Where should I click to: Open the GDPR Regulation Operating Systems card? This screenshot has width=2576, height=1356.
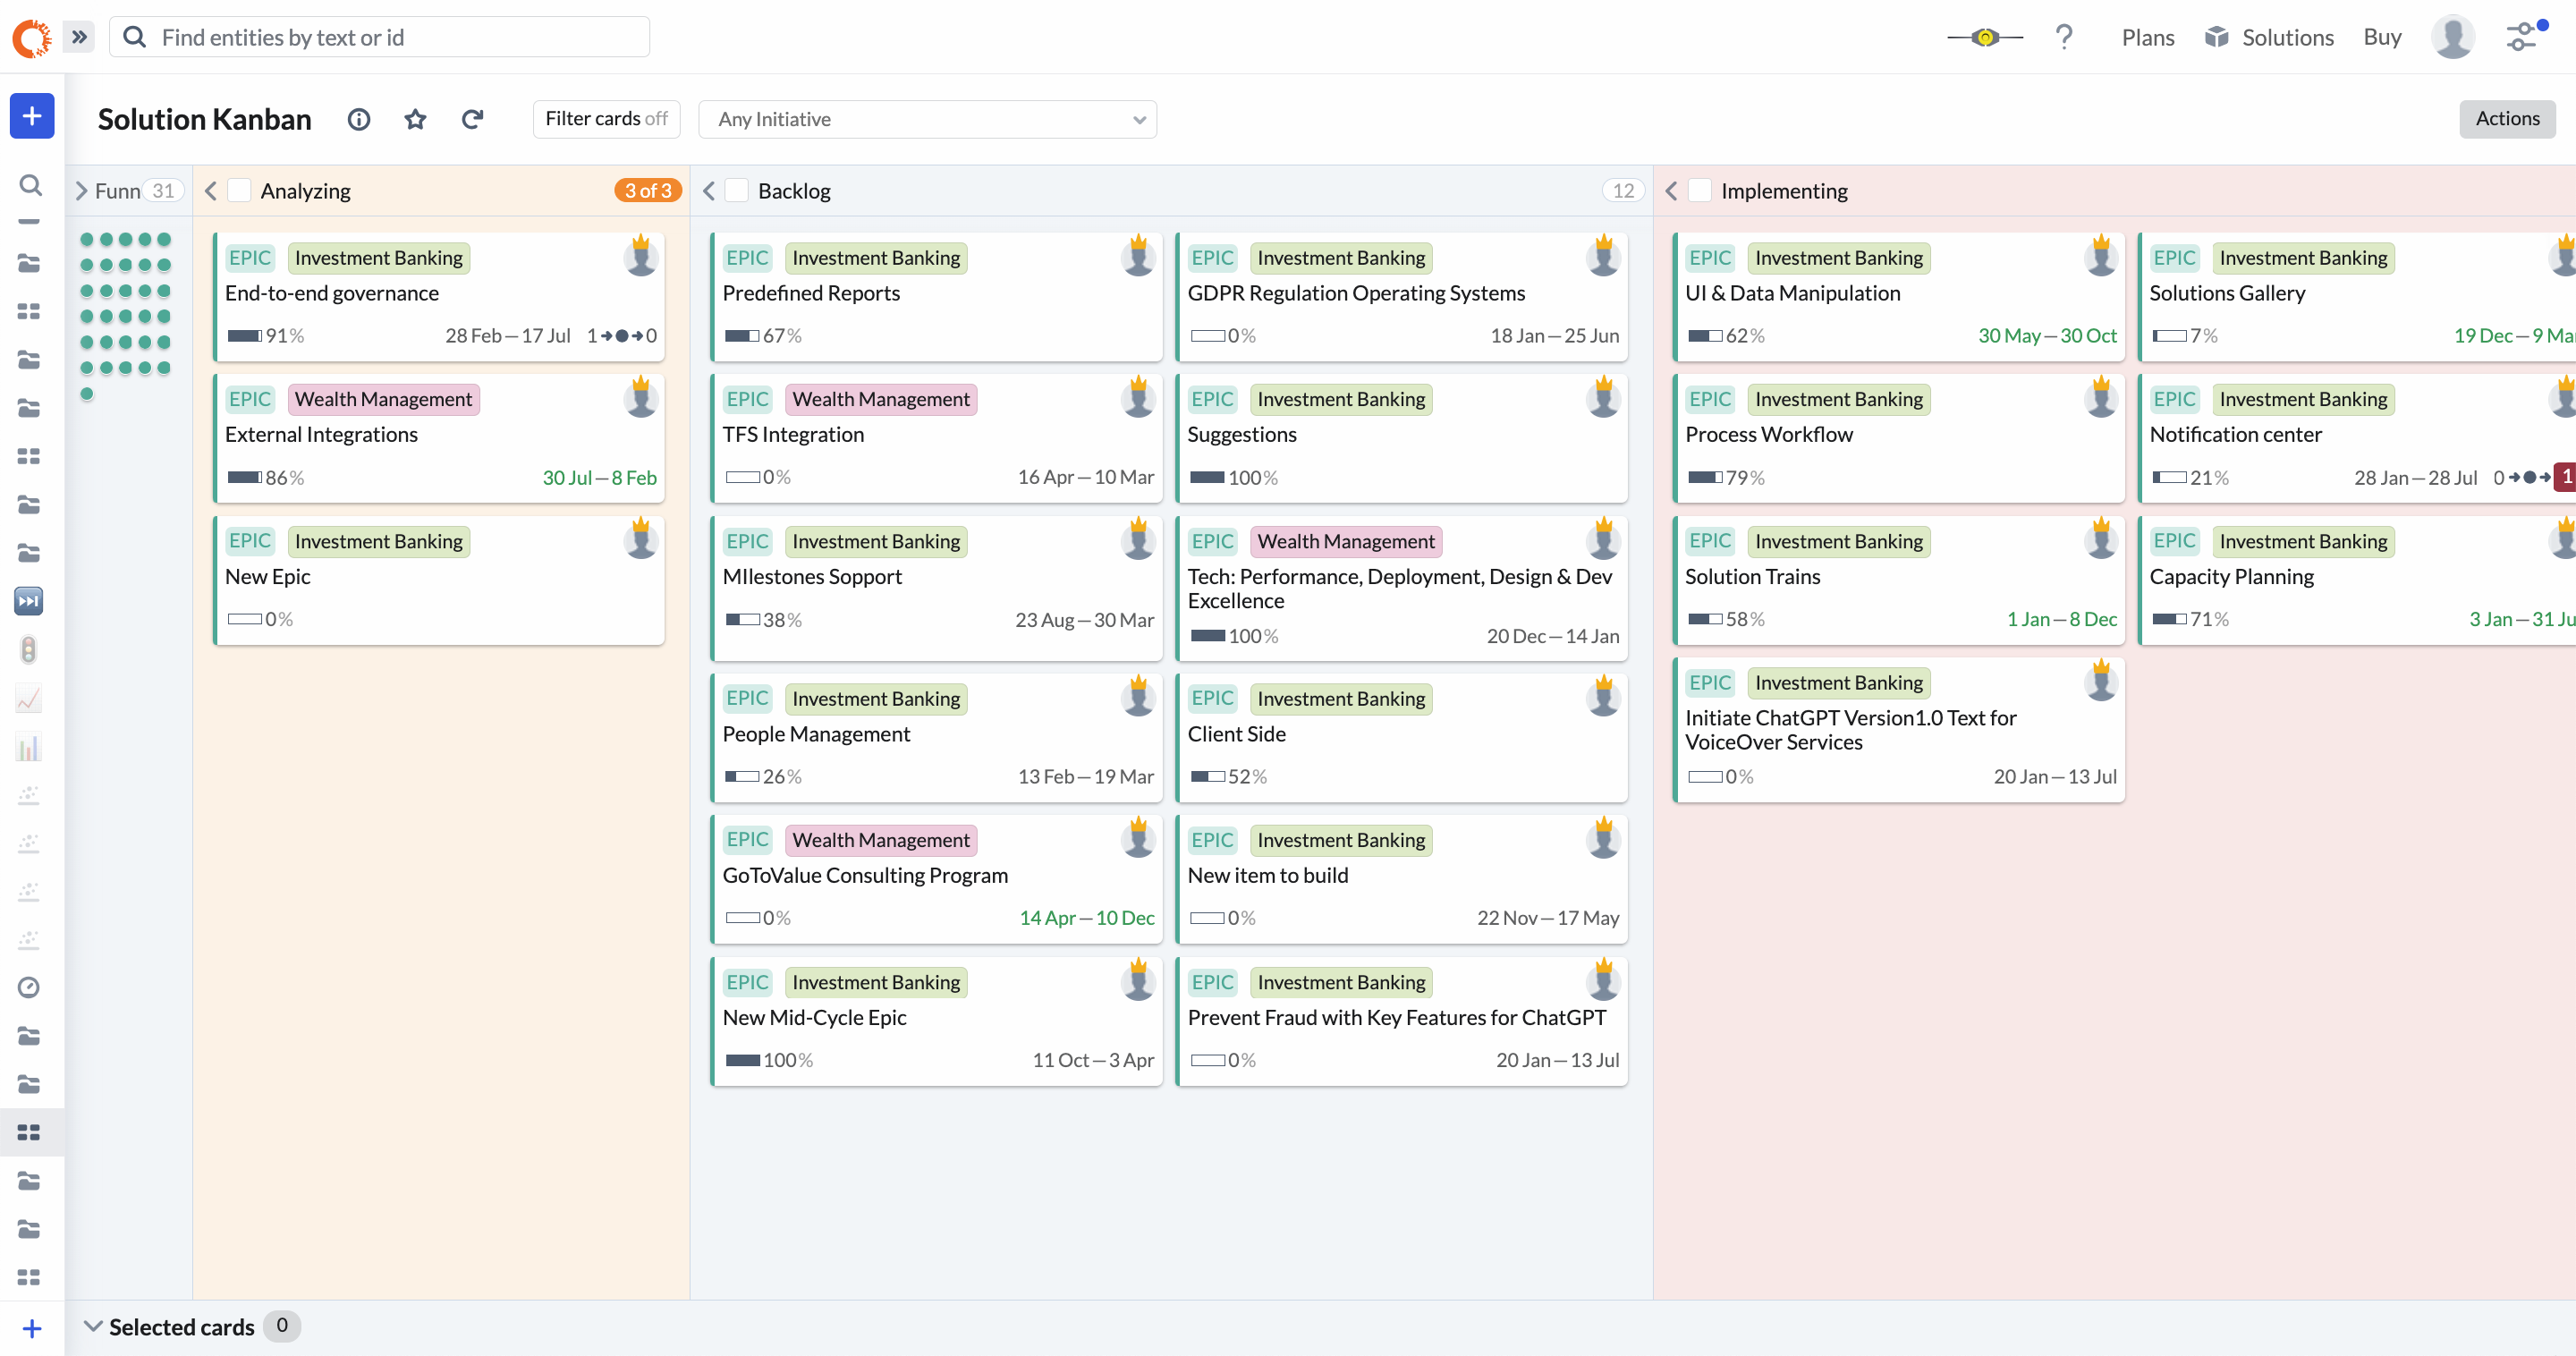point(1400,297)
